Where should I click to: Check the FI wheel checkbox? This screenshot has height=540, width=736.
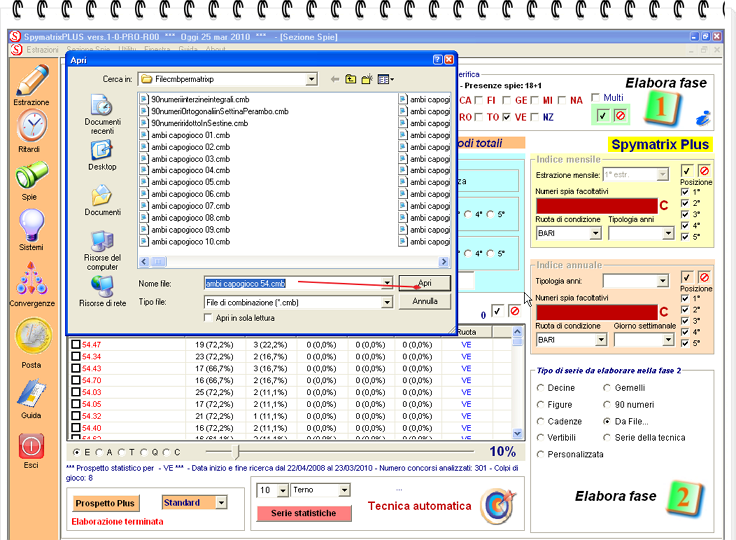pyautogui.click(x=479, y=100)
